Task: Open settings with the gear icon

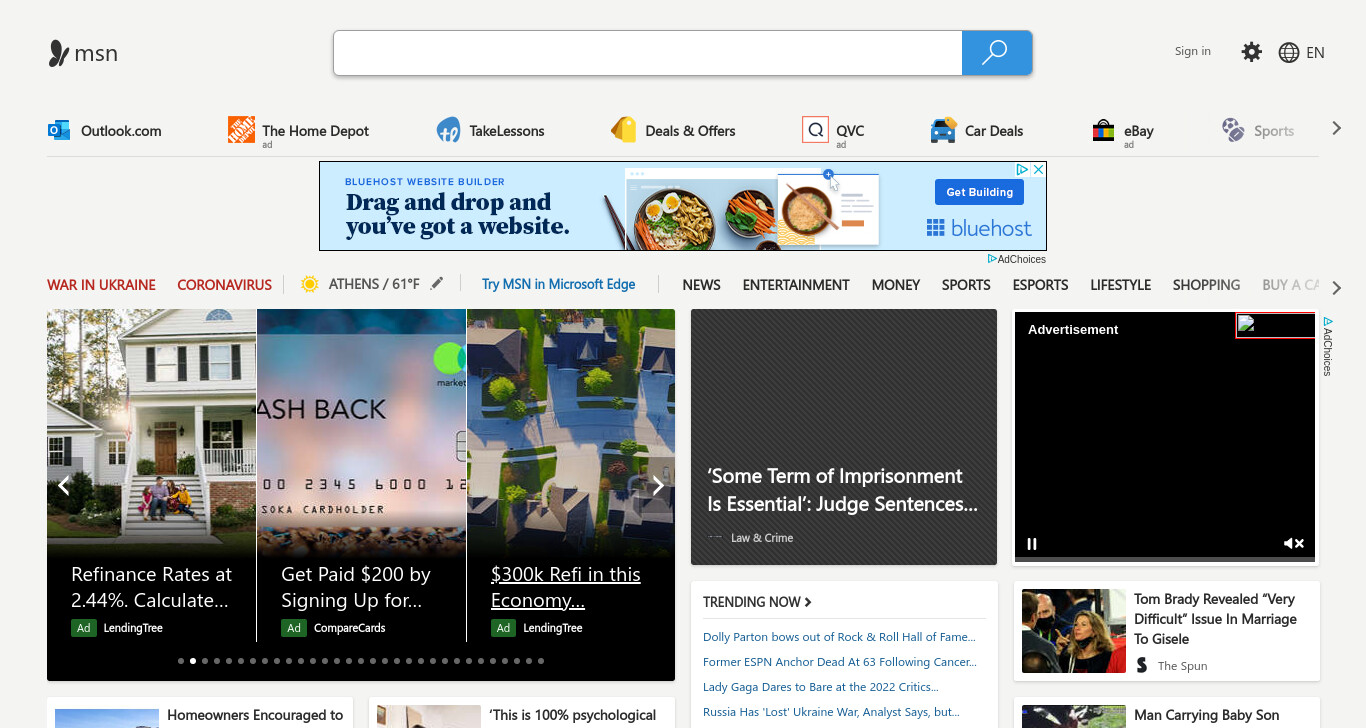Action: pos(1251,52)
